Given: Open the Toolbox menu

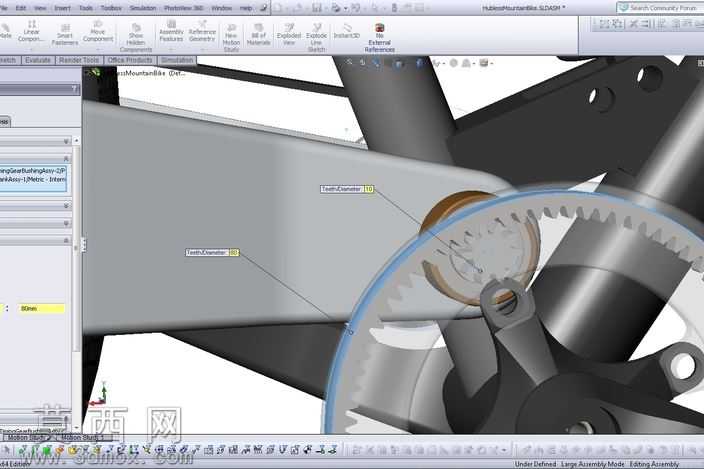Looking at the screenshot, I should [110, 8].
